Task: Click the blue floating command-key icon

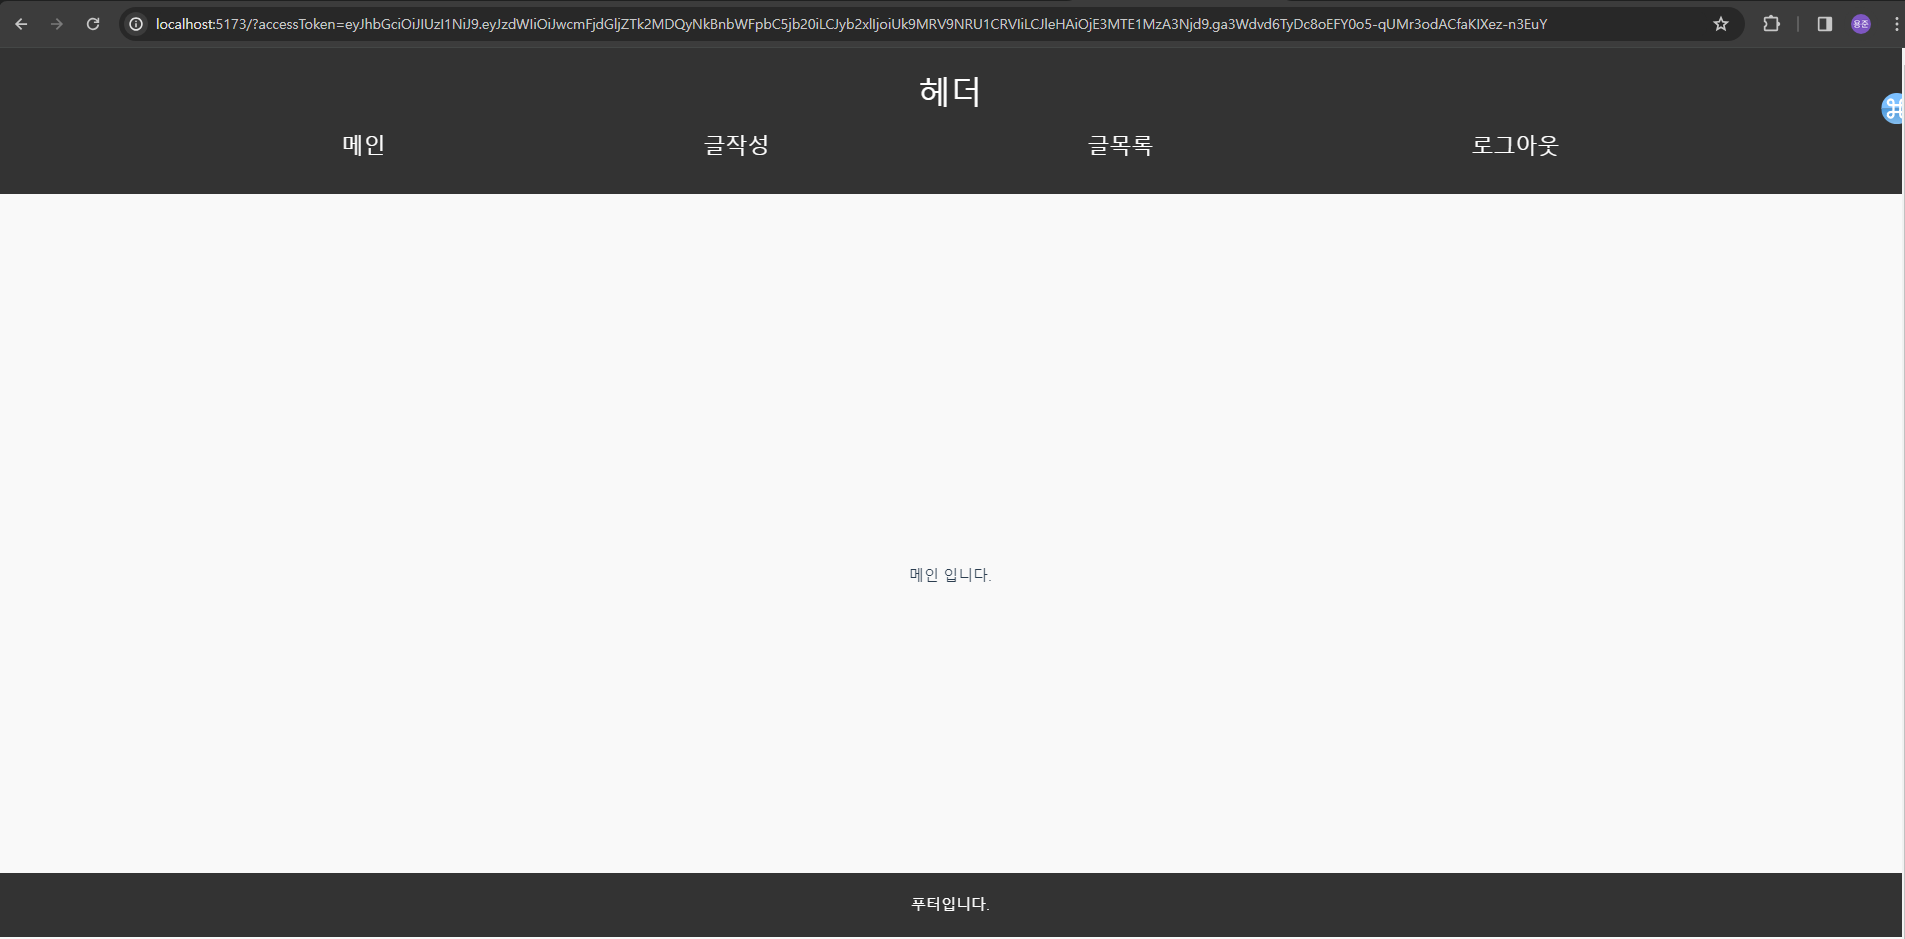Action: (x=1893, y=108)
